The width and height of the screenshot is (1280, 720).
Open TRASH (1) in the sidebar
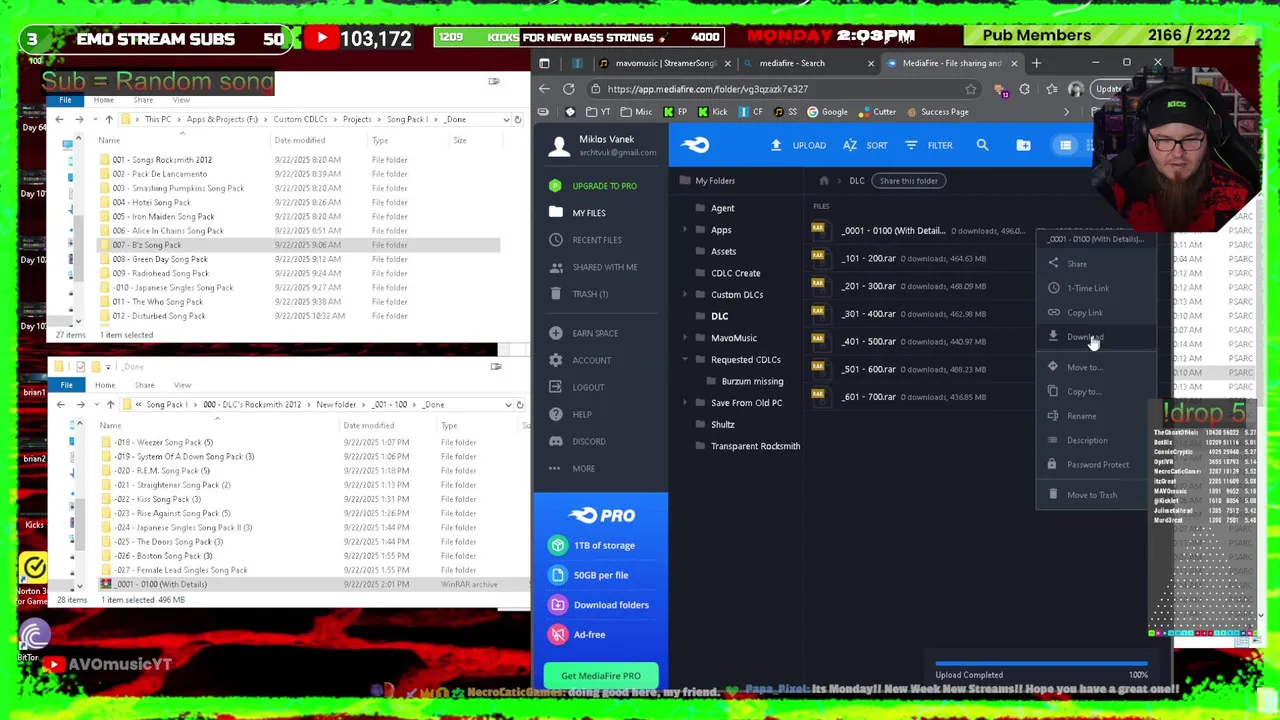click(579, 294)
